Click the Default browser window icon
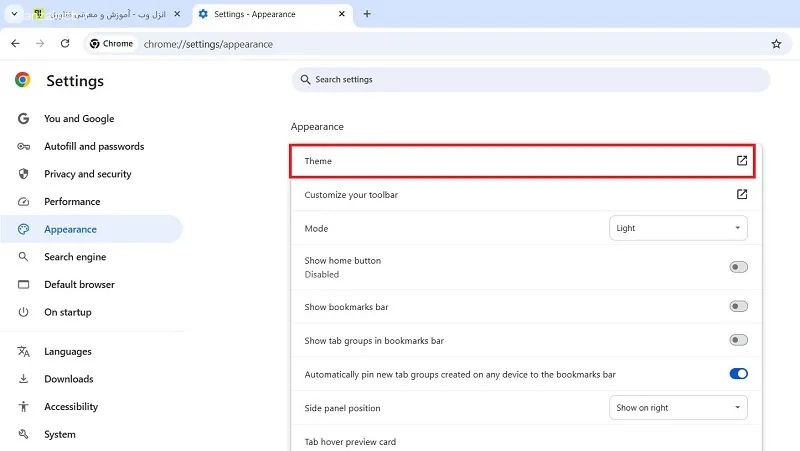Image resolution: width=800 pixels, height=451 pixels. point(23,284)
